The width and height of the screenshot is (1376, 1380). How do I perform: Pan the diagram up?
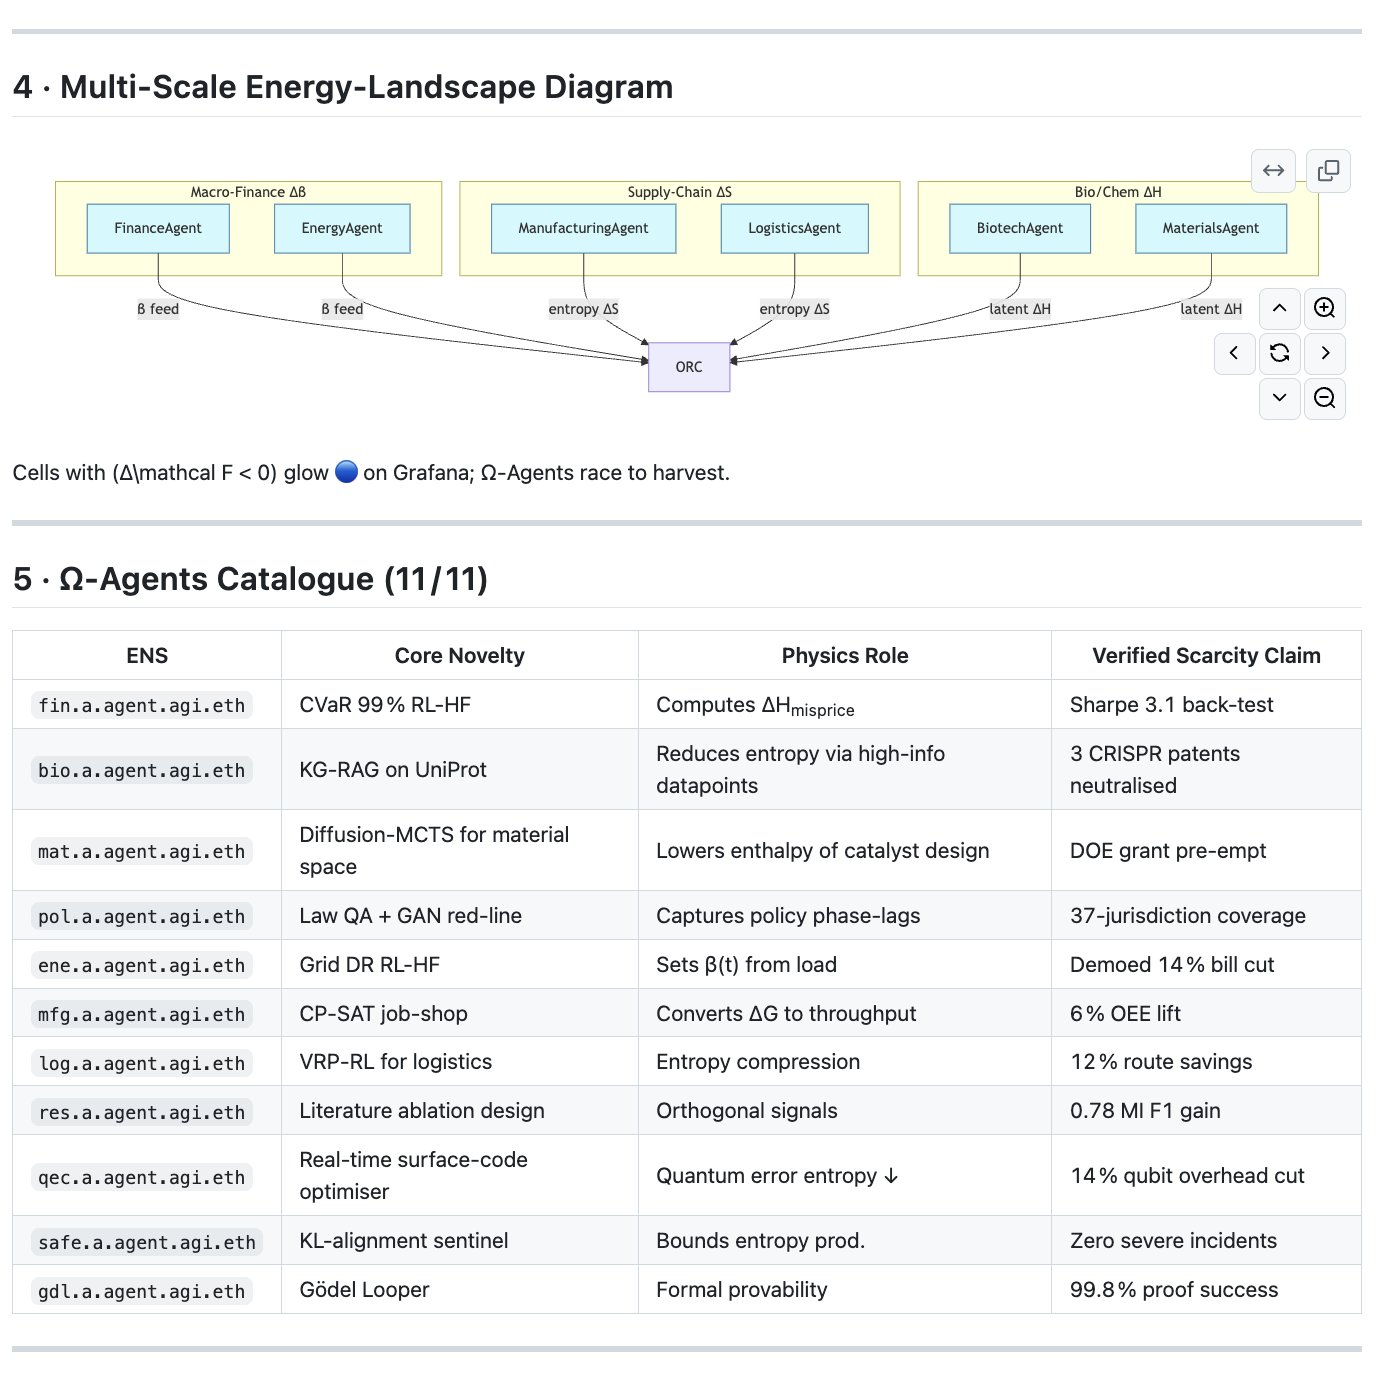pyautogui.click(x=1279, y=308)
